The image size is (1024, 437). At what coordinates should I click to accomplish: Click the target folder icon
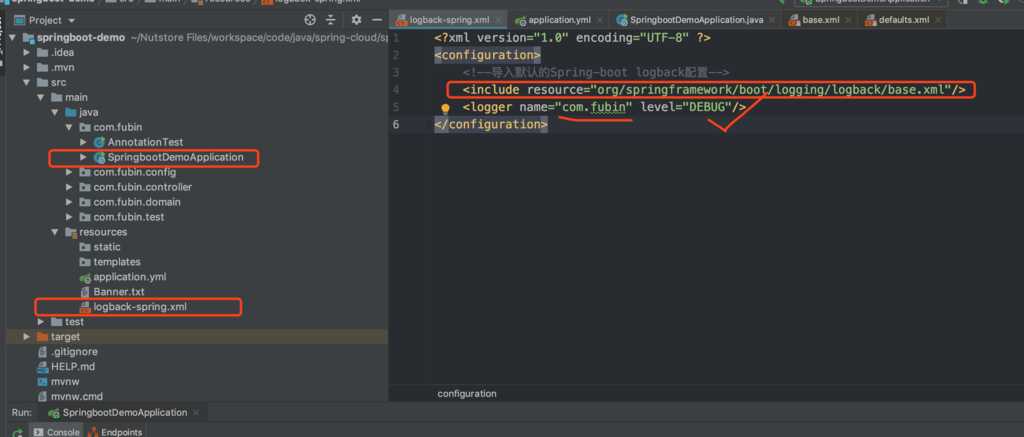tap(42, 336)
